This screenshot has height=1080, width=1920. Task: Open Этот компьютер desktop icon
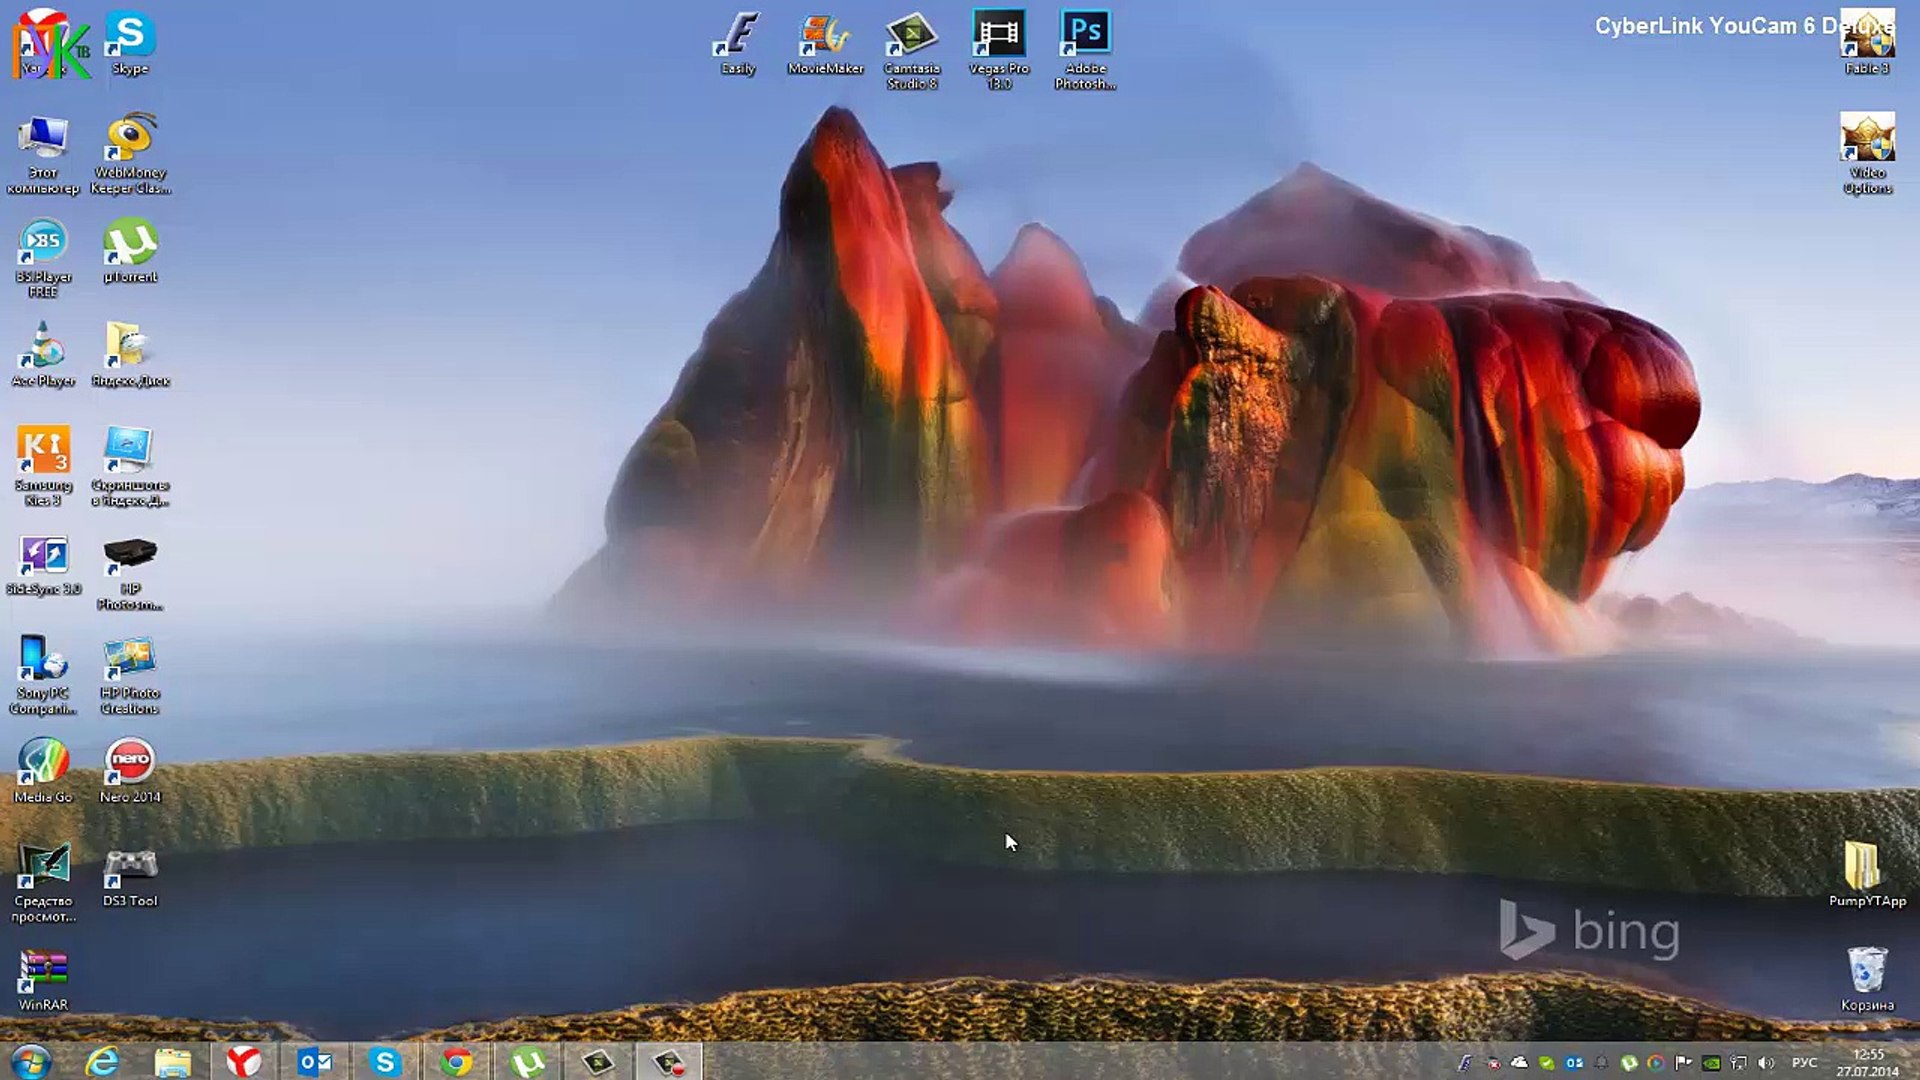tap(43, 154)
